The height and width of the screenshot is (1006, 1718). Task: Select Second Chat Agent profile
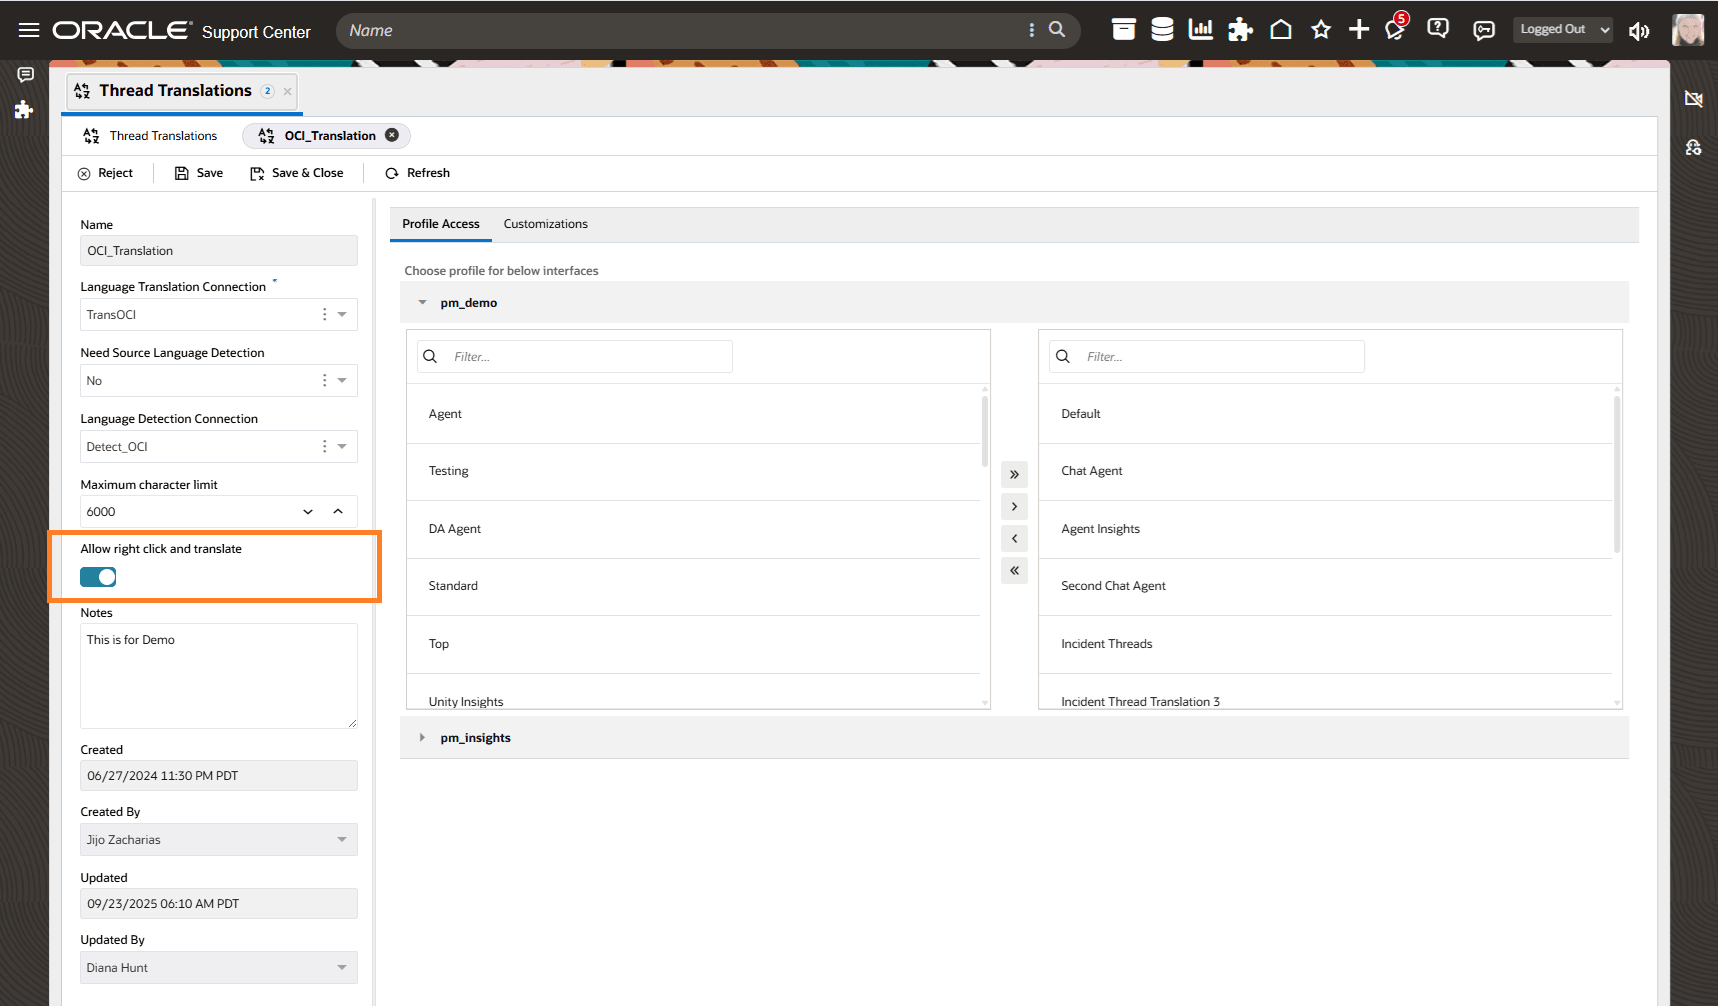1326,586
